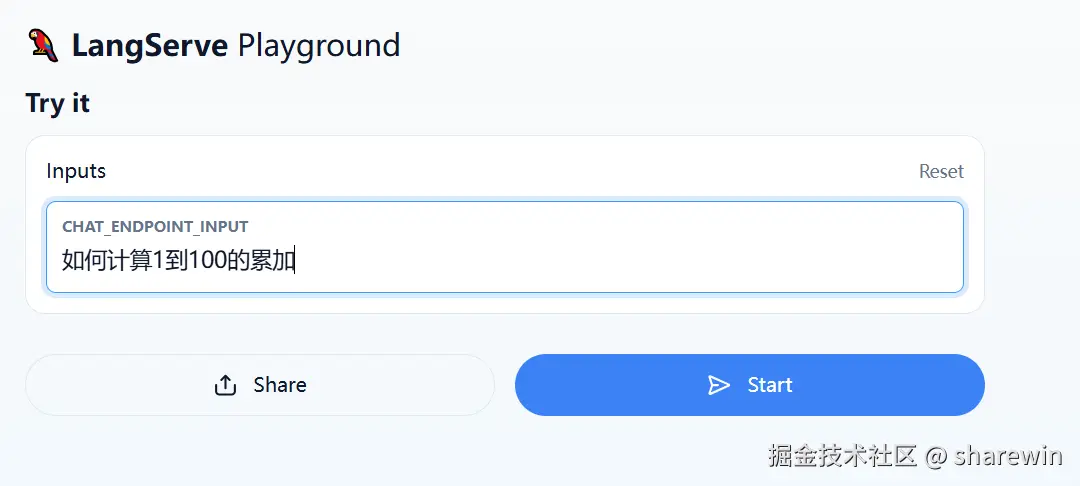Click the CHAT_ENDPOINT_INPUT field label

(x=155, y=227)
